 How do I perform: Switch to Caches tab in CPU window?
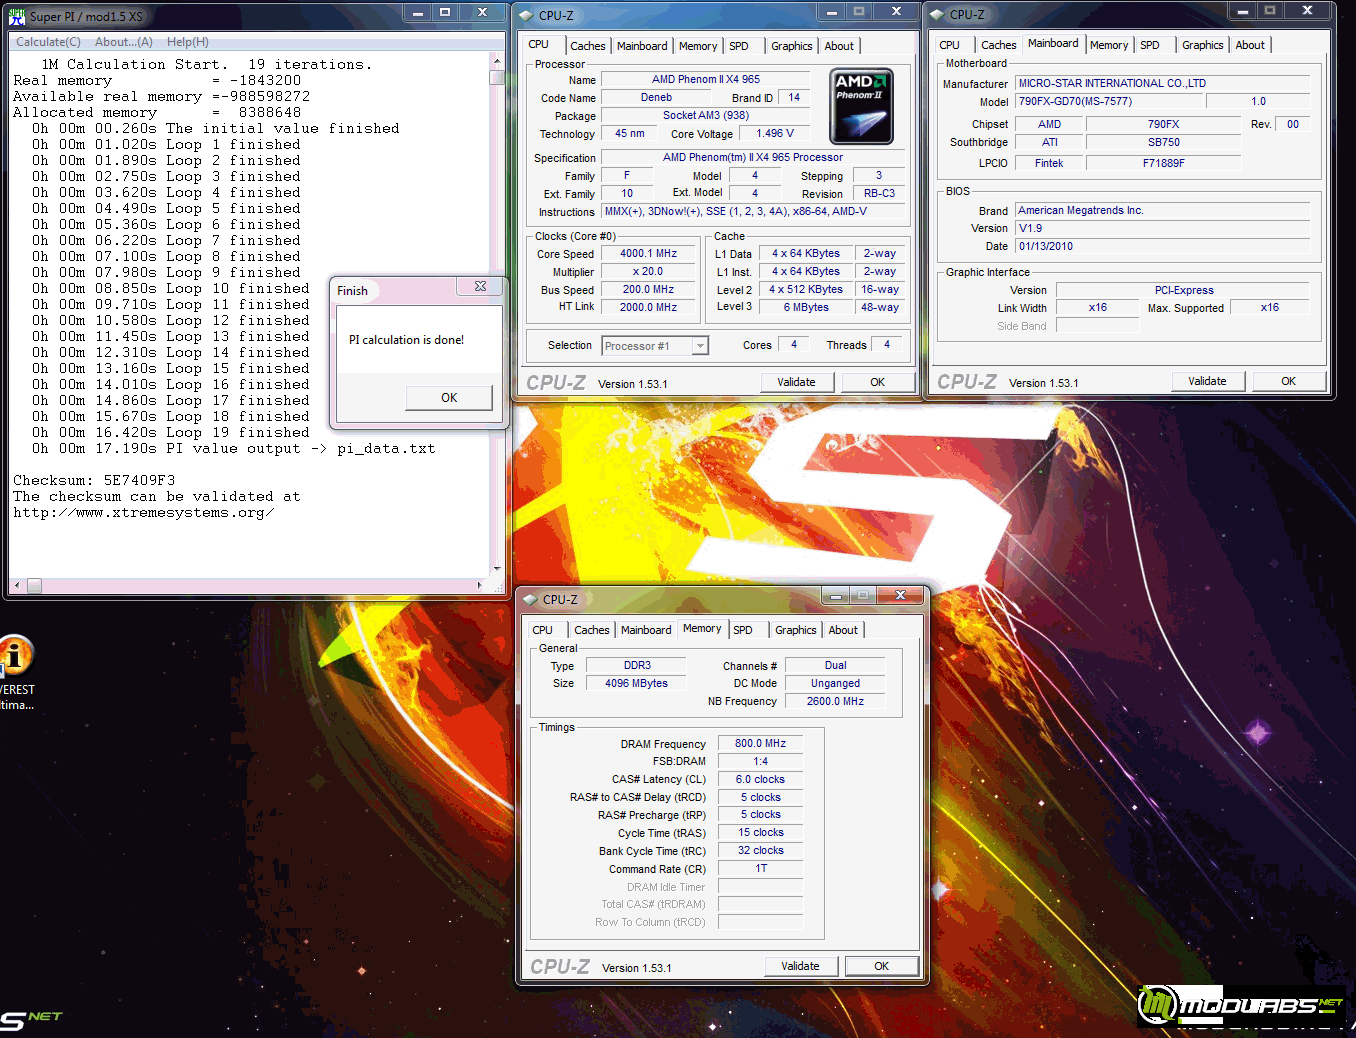coord(588,46)
